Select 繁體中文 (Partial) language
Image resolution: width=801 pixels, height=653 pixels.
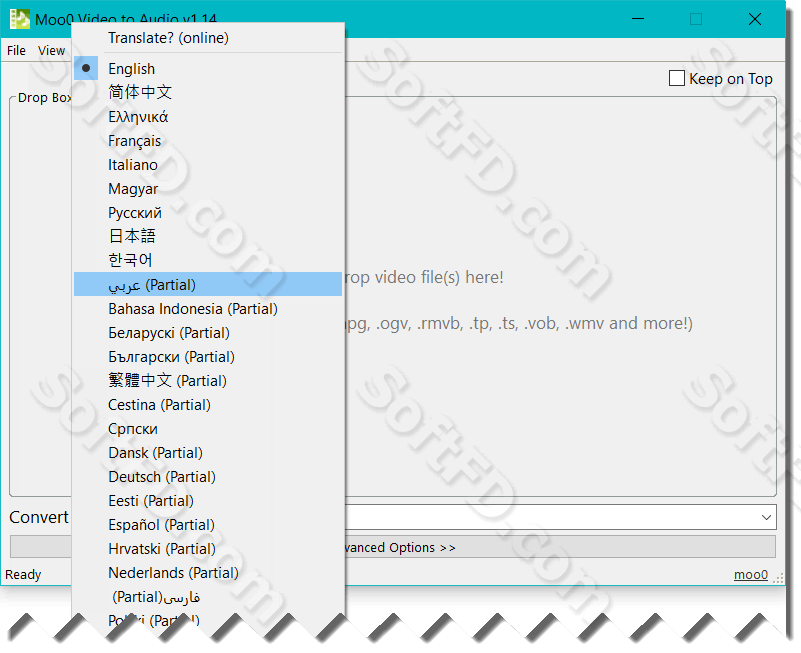208,380
